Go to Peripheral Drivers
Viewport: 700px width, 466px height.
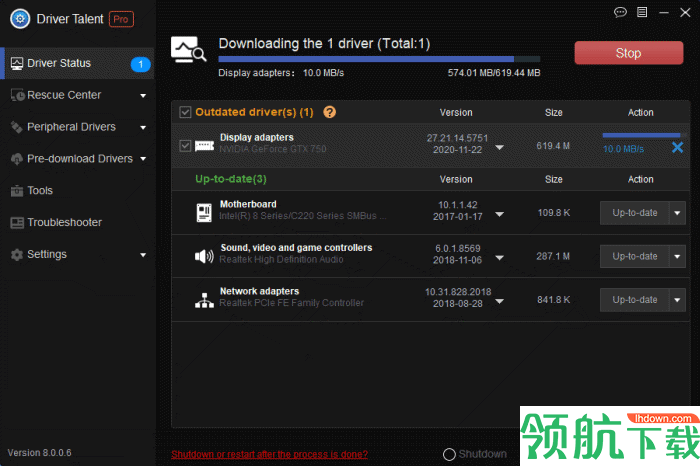point(78,127)
